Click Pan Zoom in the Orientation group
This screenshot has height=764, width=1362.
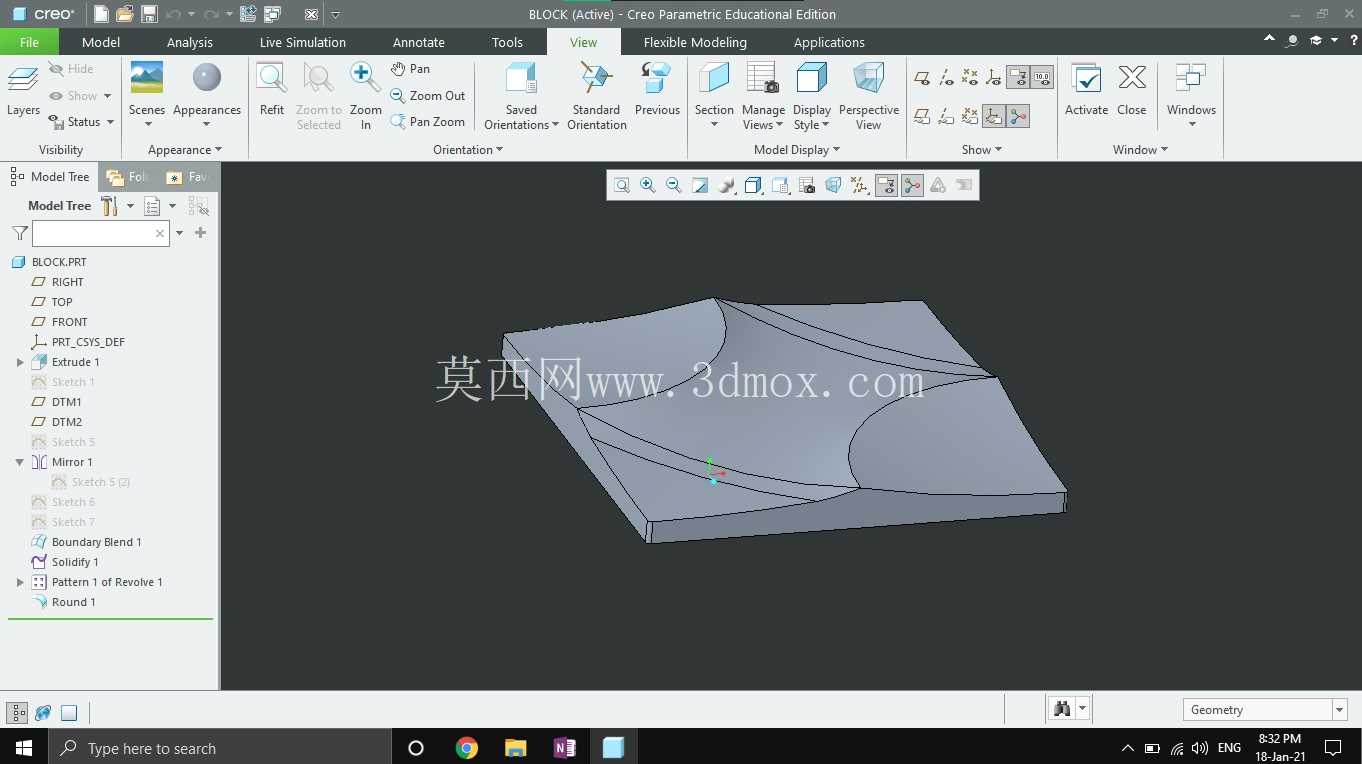click(428, 122)
